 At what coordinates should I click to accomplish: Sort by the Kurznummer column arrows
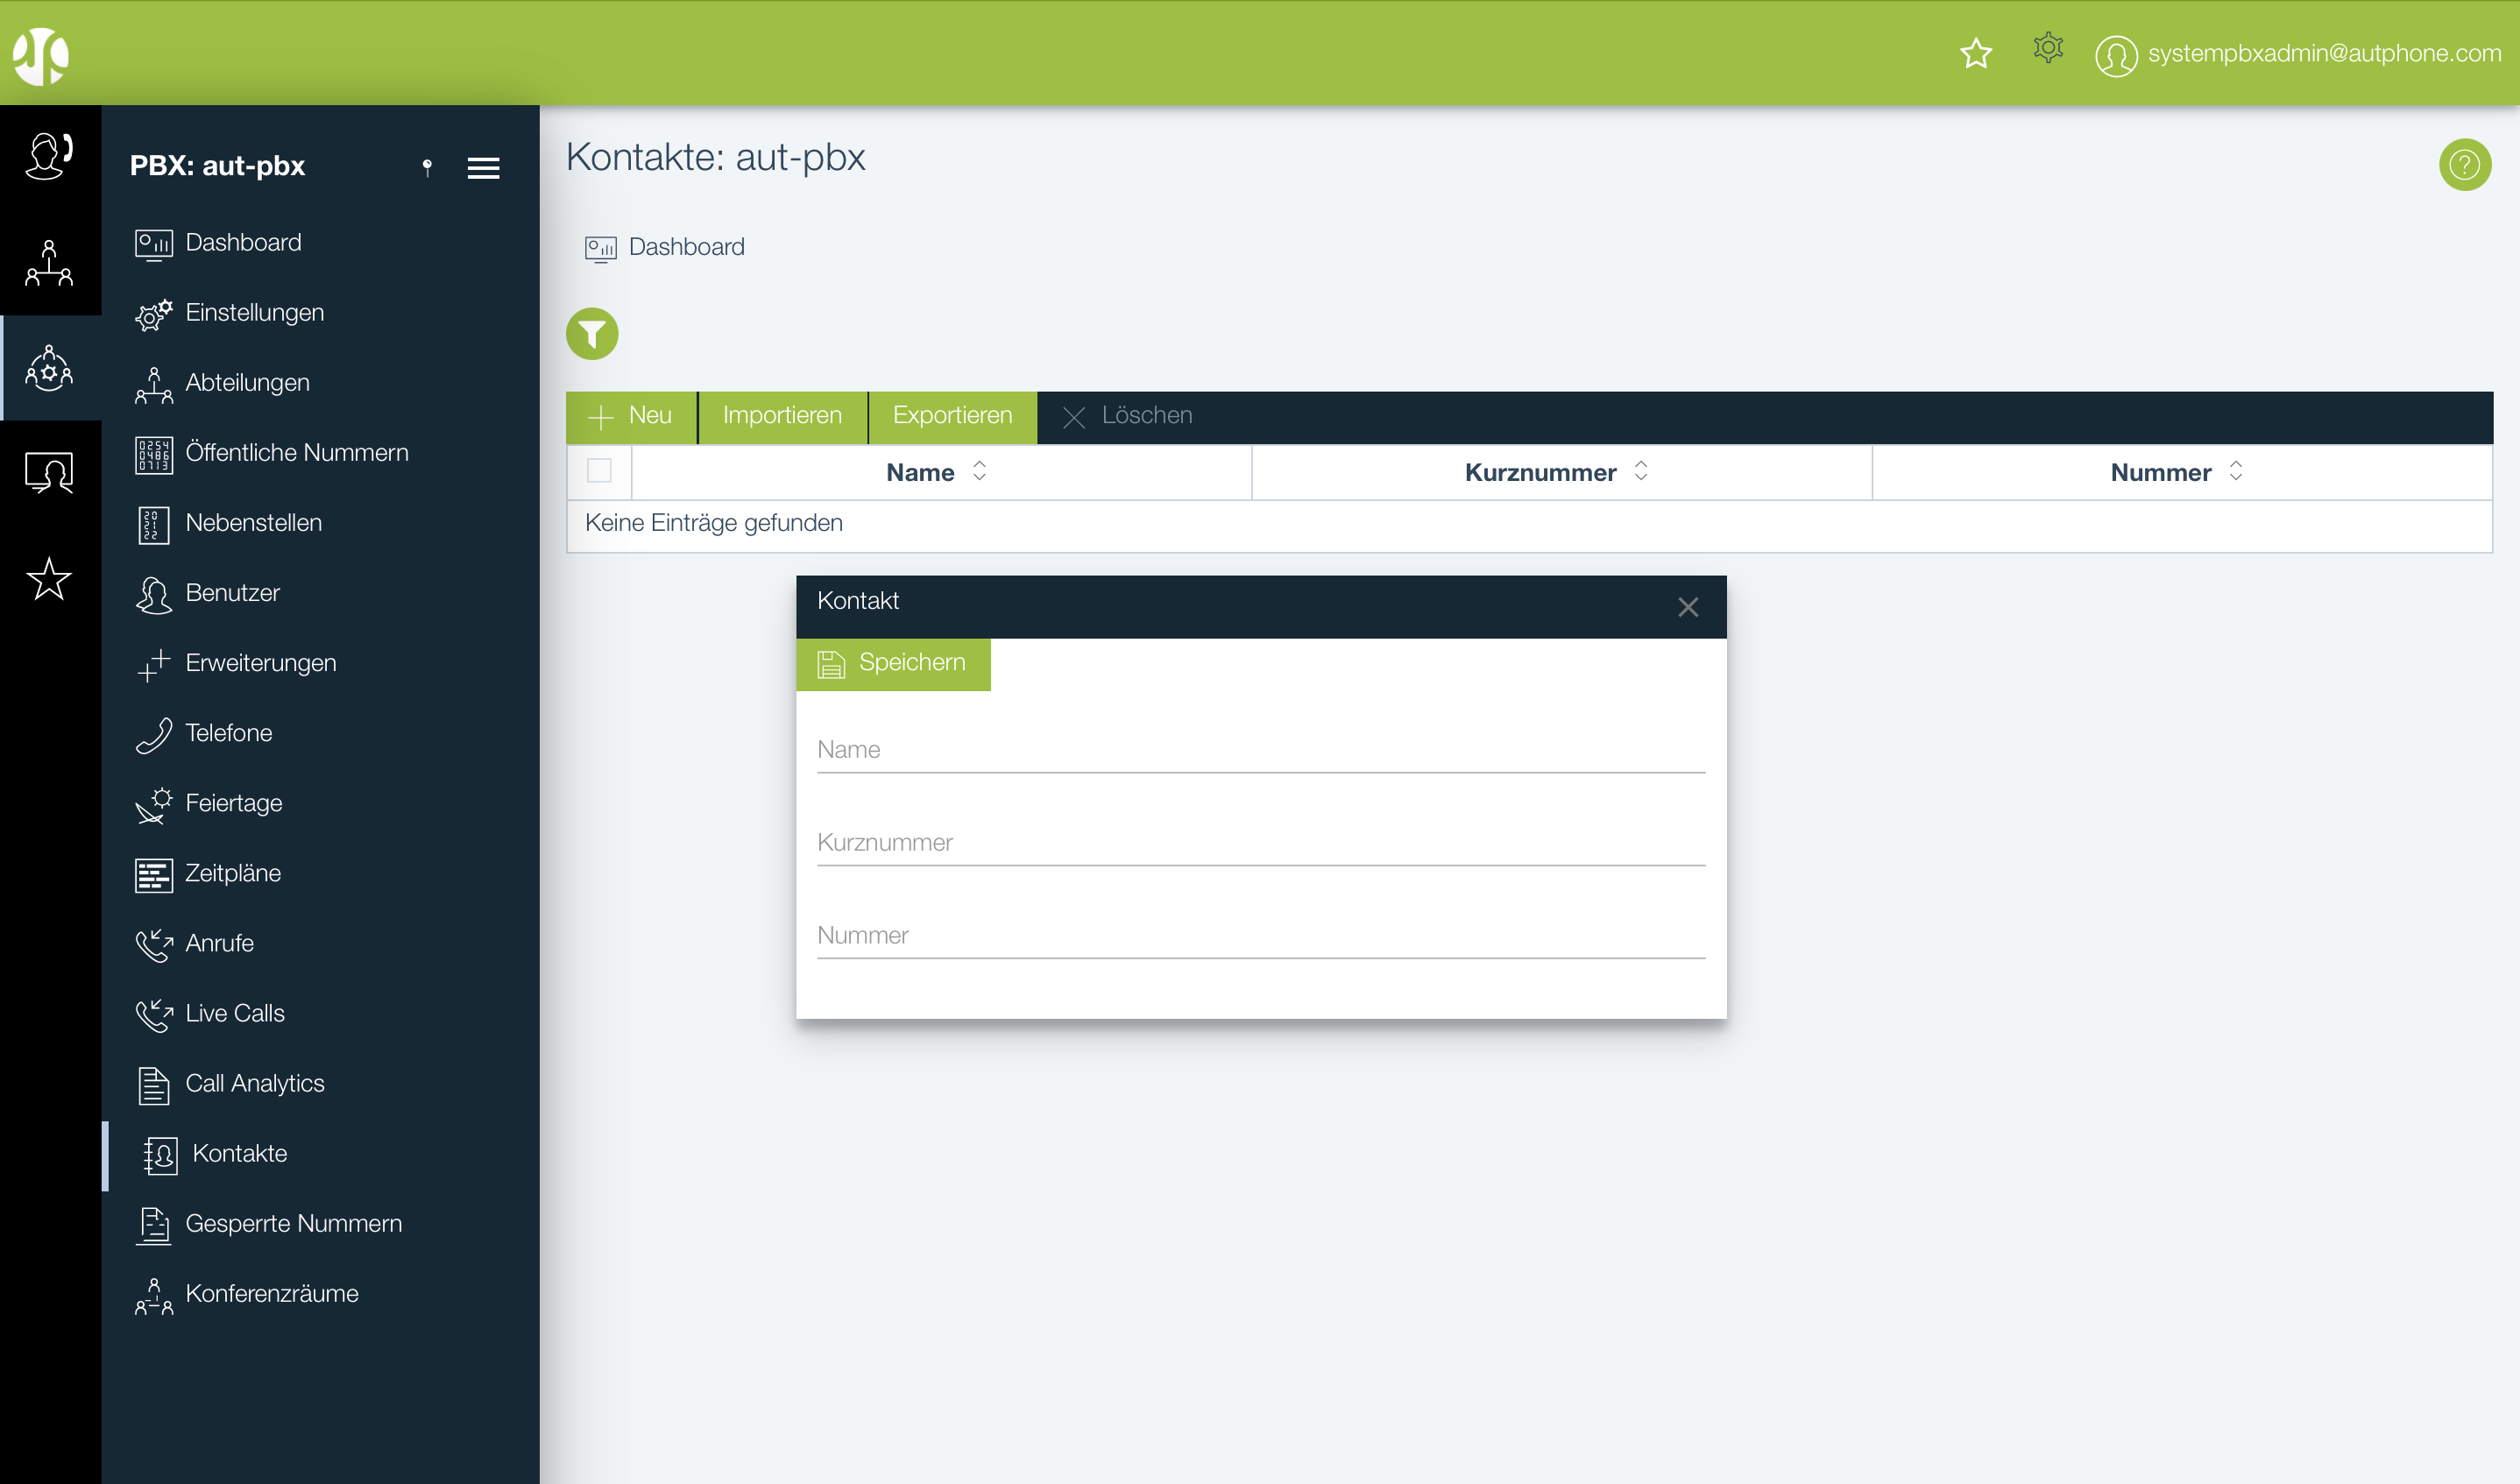pos(1640,471)
